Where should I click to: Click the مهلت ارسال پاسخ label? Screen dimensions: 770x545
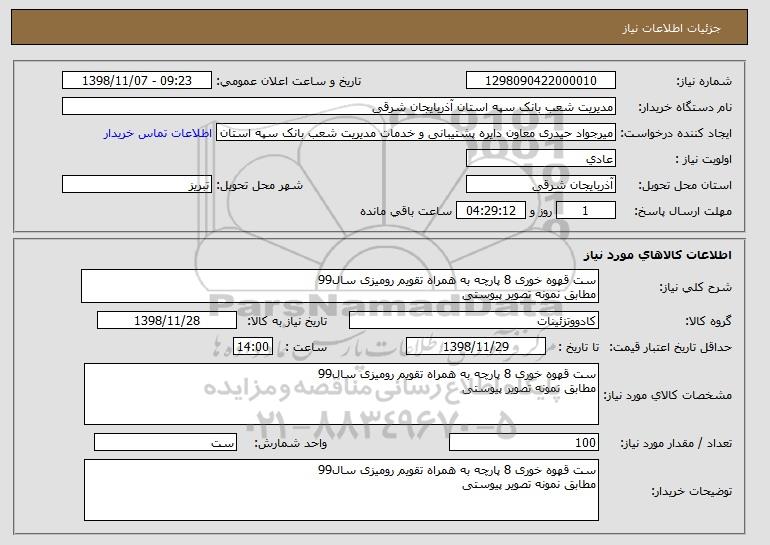(x=683, y=212)
